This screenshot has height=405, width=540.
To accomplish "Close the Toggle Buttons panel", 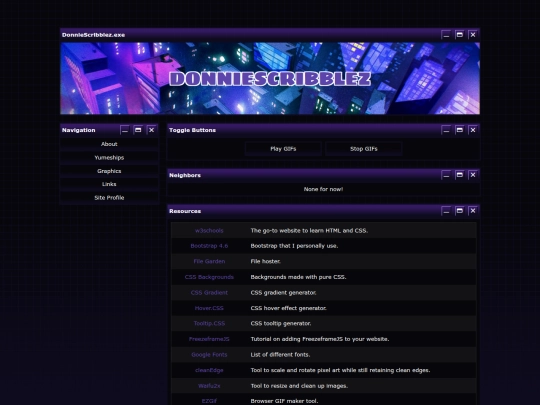I will (473, 130).
